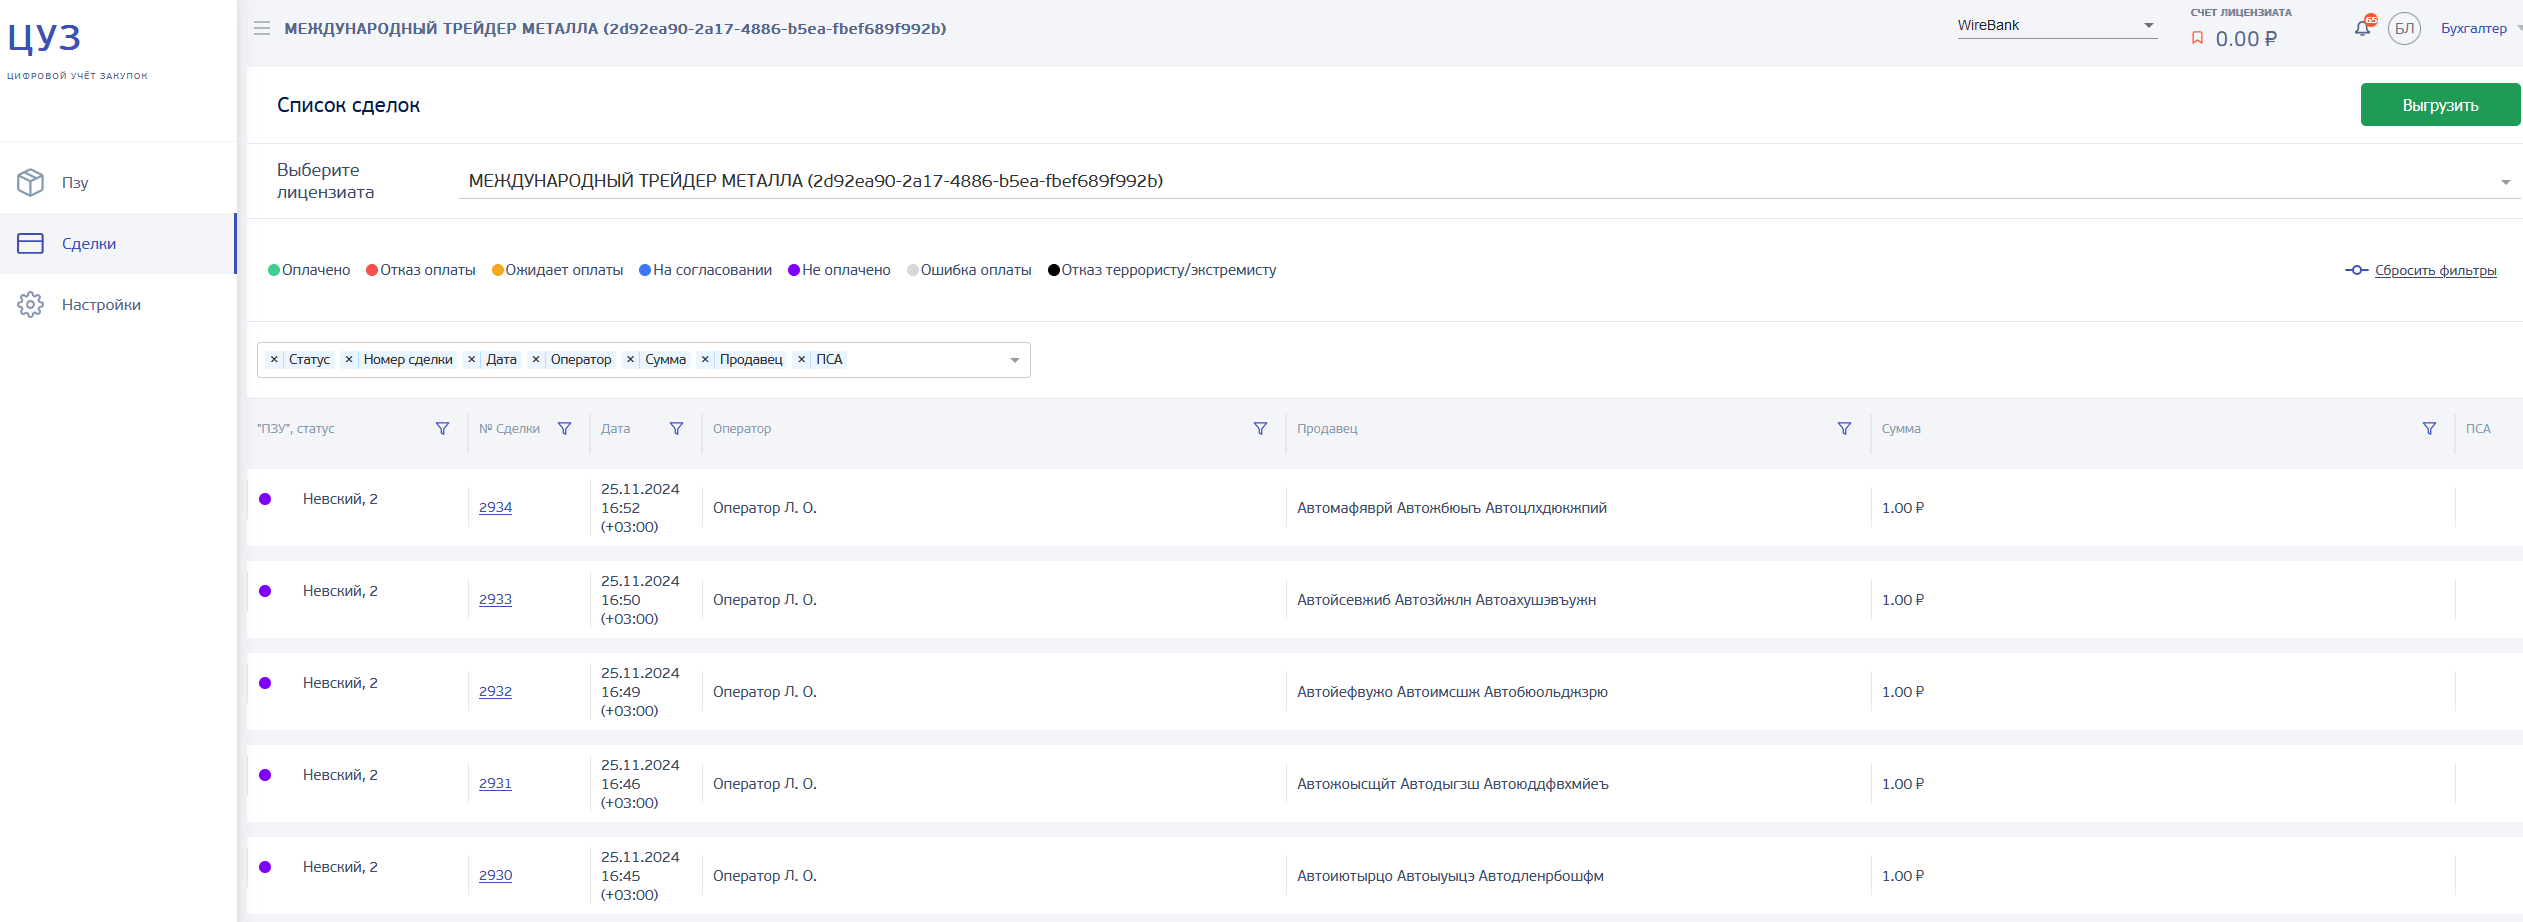Screen dimensions: 2523x922
Task: Toggle the На согласовании status filter
Action: point(705,270)
